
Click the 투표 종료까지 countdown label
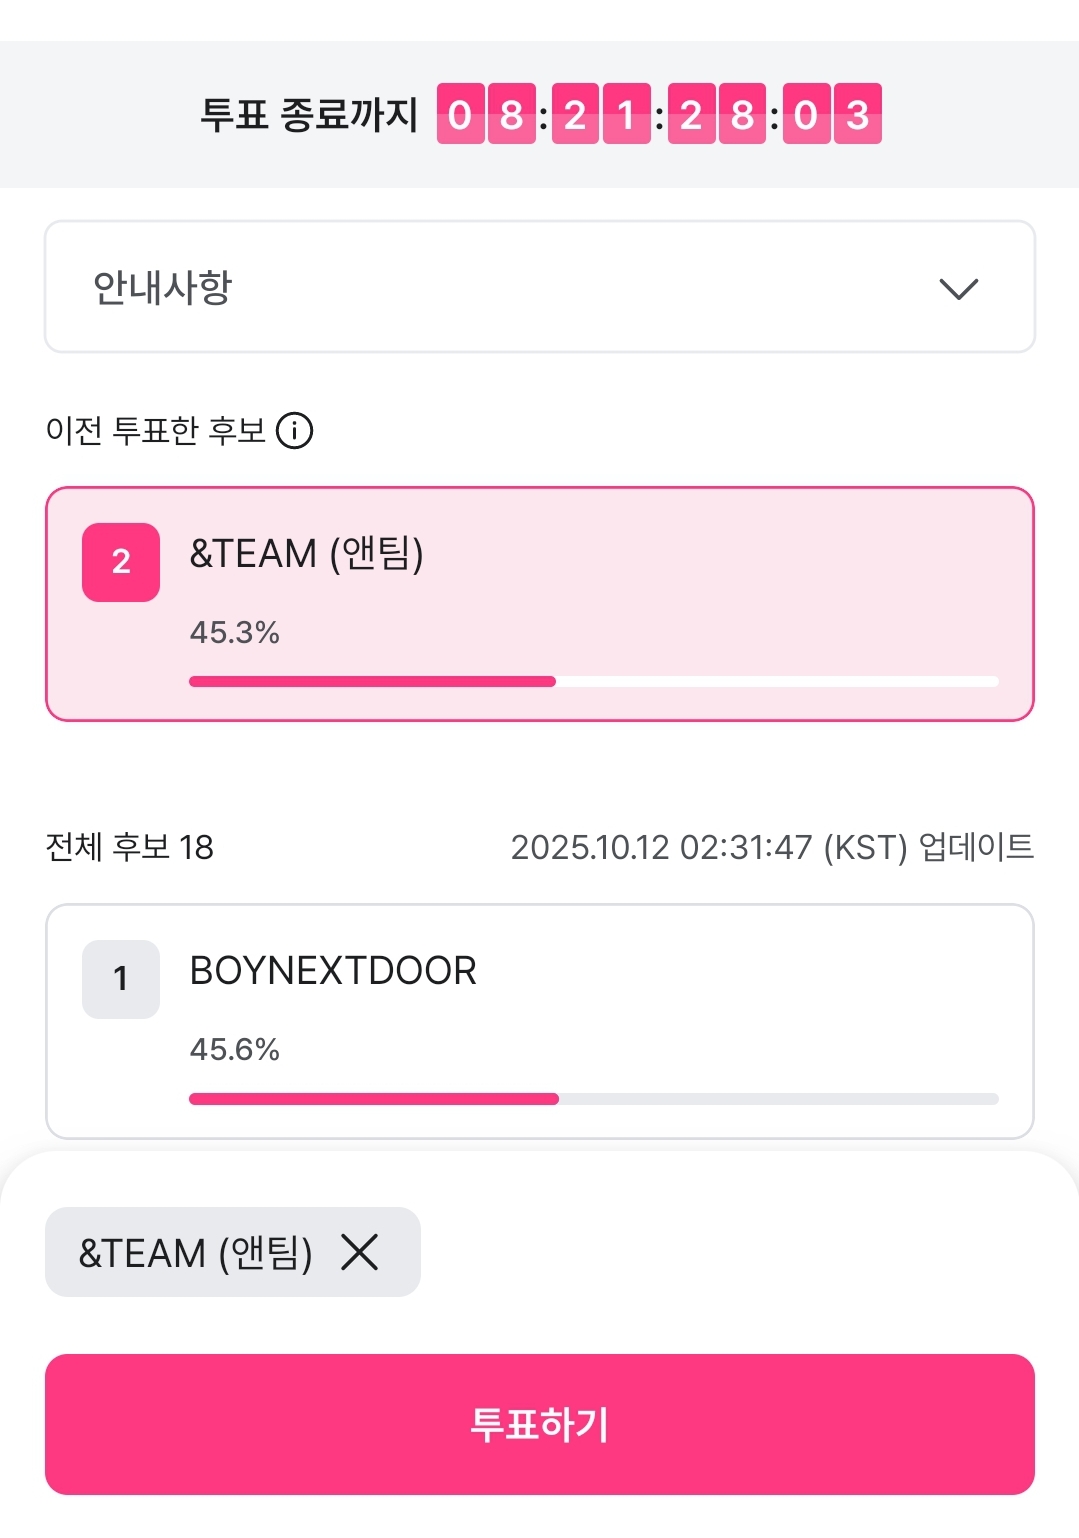click(309, 114)
